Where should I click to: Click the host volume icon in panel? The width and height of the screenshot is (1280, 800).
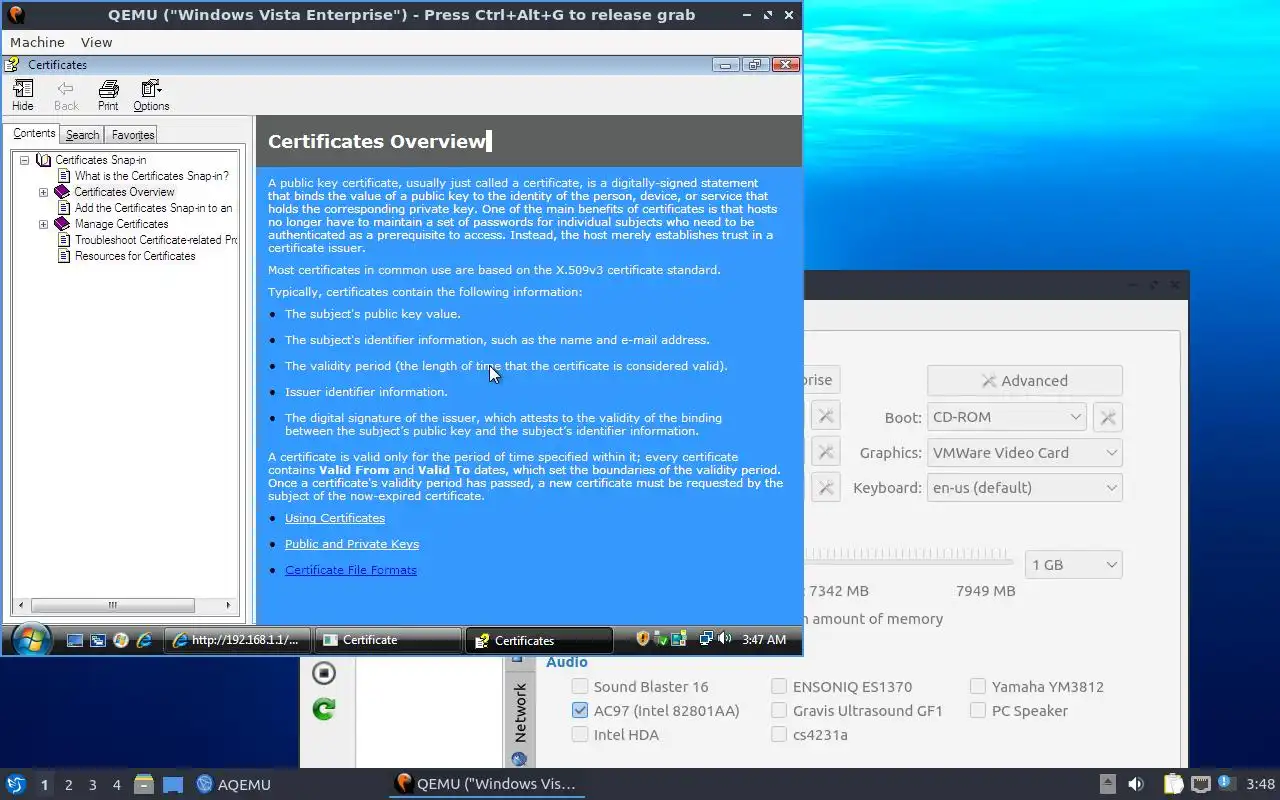[x=1136, y=784]
